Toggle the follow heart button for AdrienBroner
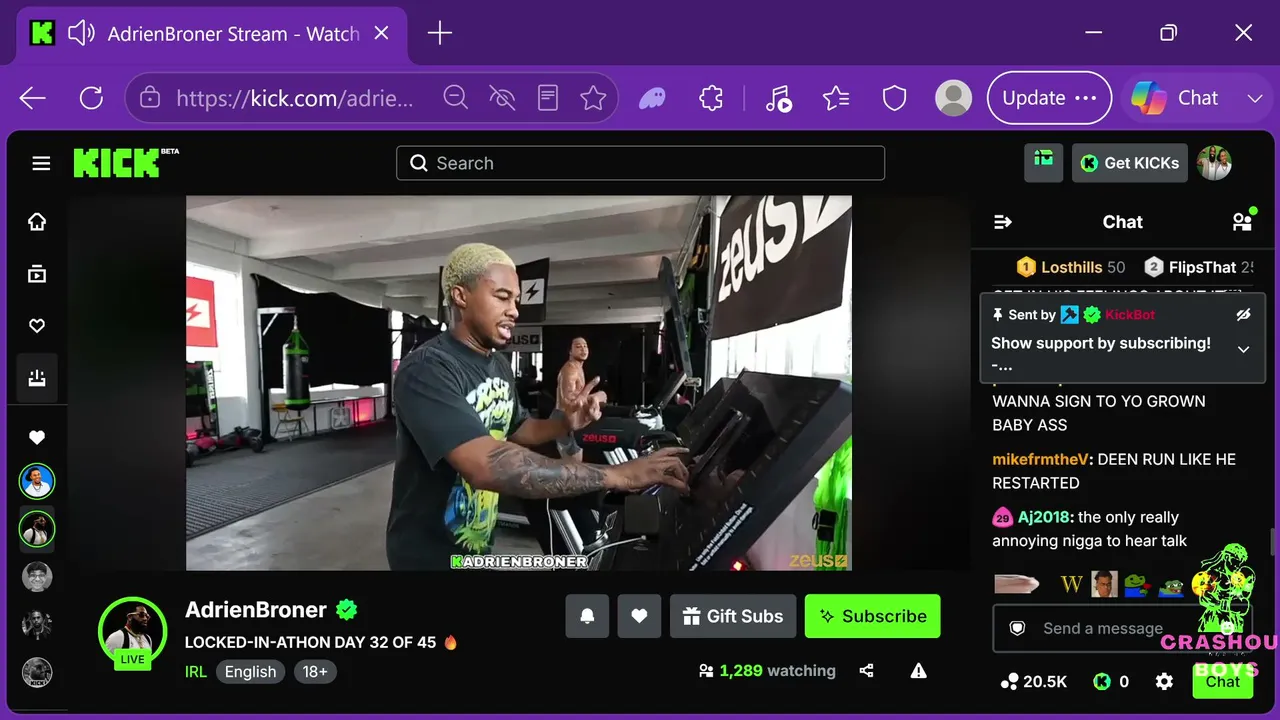Image resolution: width=1280 pixels, height=720 pixels. pyautogui.click(x=639, y=616)
